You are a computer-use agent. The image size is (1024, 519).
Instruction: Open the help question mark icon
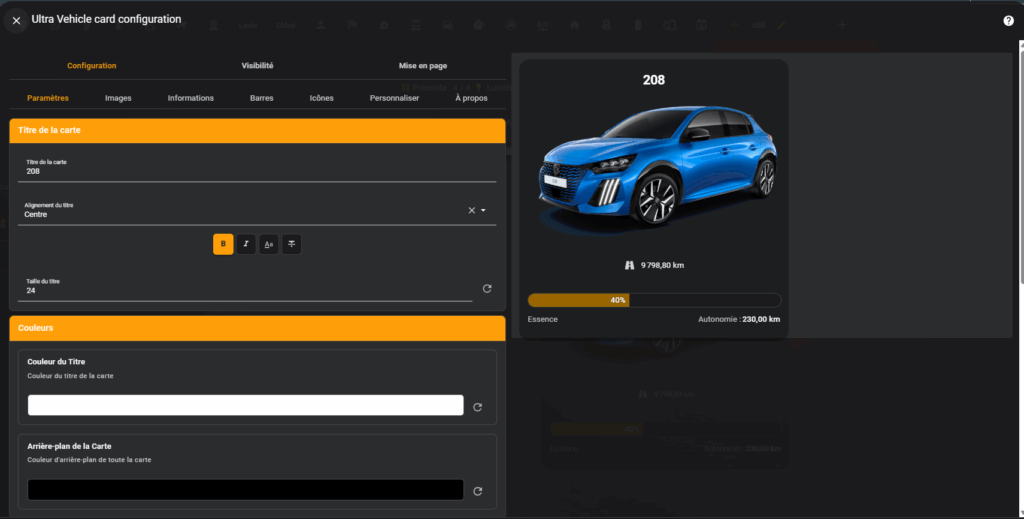pyautogui.click(x=1008, y=20)
